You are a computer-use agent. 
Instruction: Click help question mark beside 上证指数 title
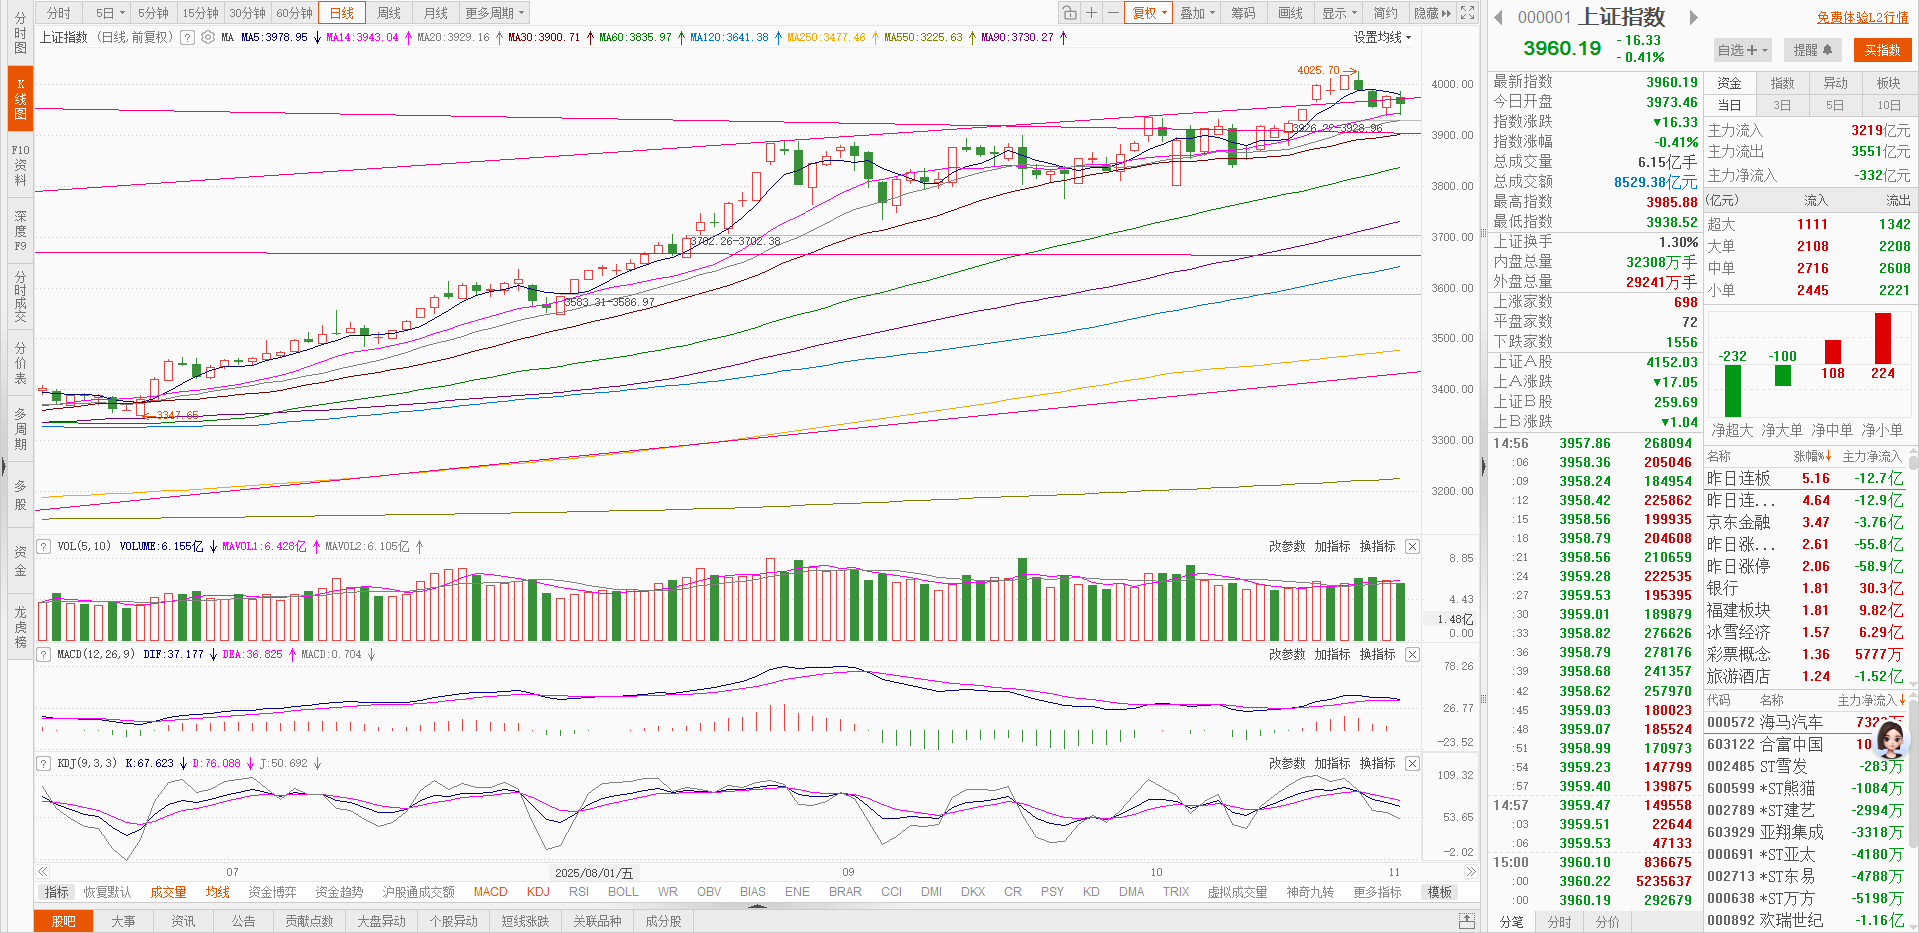(187, 37)
